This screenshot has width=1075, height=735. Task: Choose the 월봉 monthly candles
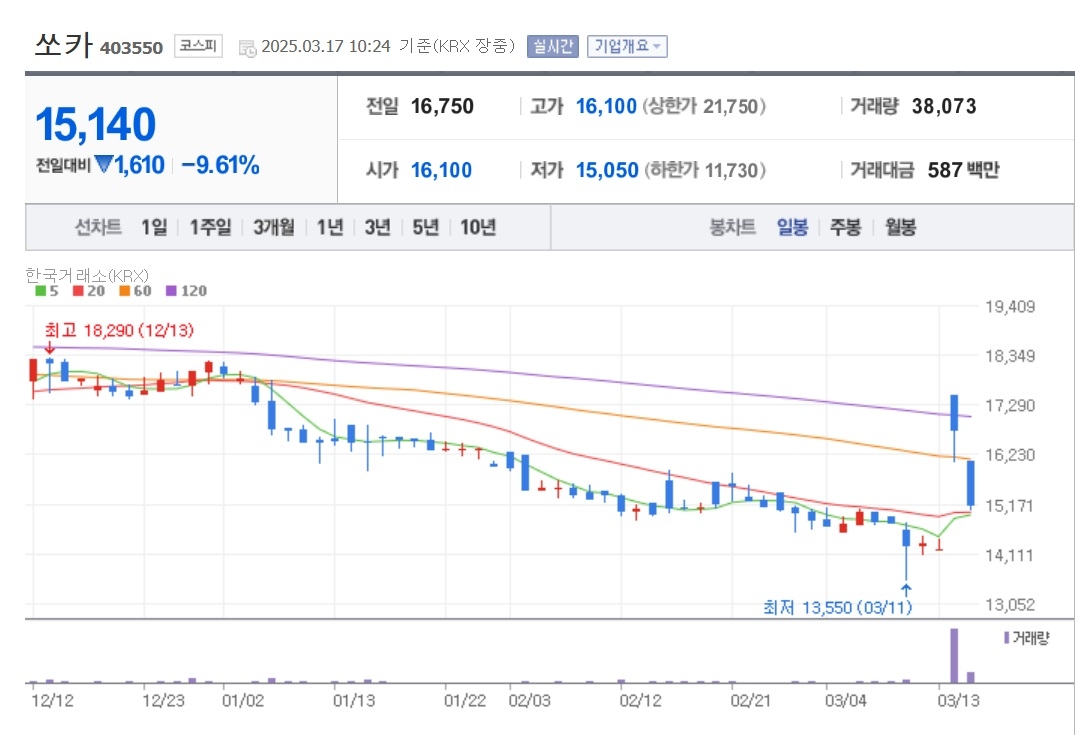click(899, 227)
